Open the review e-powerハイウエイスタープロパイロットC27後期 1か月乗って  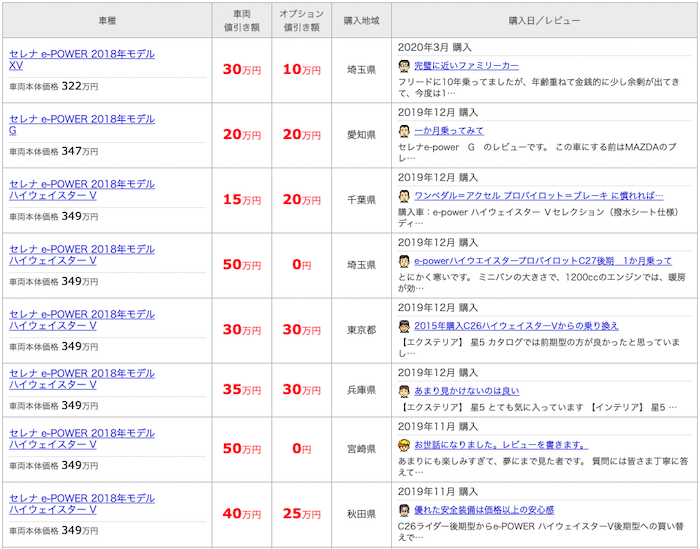click(543, 261)
